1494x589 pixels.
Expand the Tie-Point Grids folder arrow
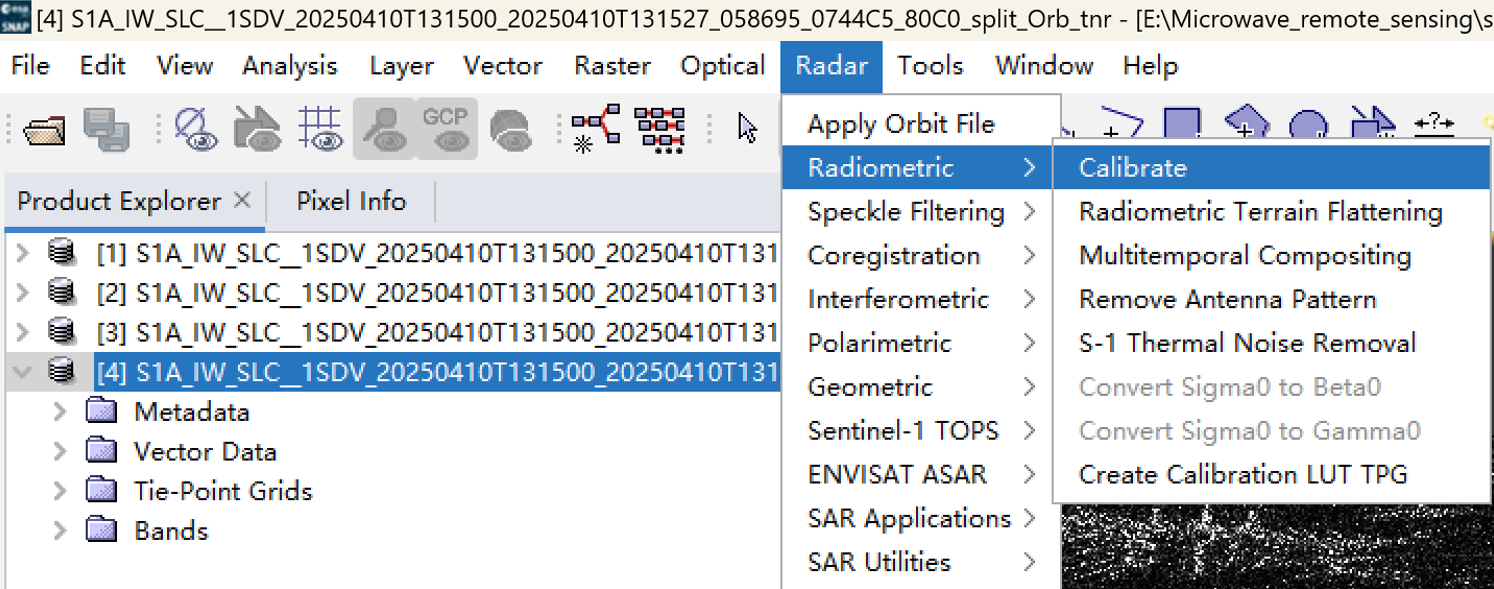pyautogui.click(x=60, y=491)
